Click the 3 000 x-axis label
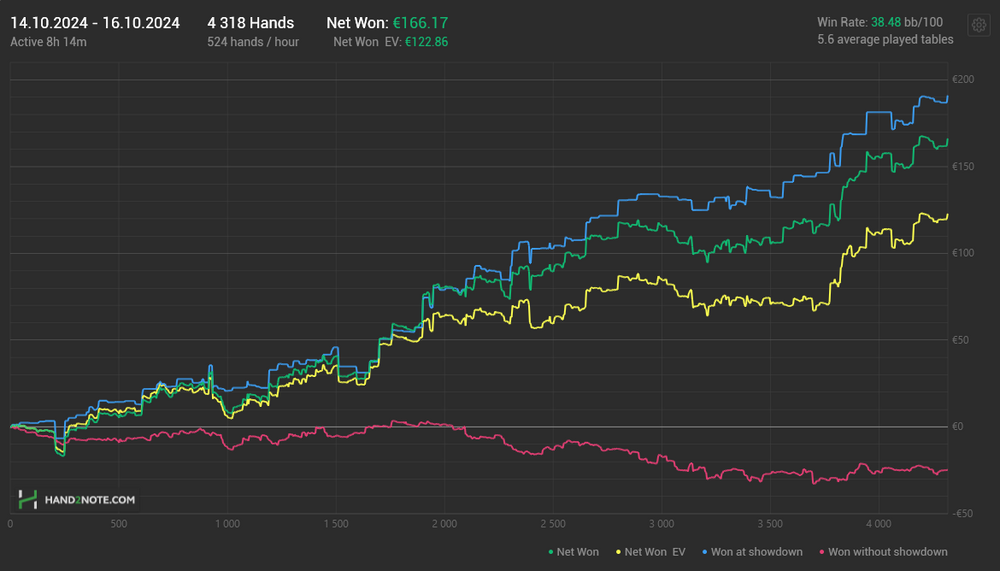Image resolution: width=1000 pixels, height=571 pixels. pyautogui.click(x=661, y=524)
